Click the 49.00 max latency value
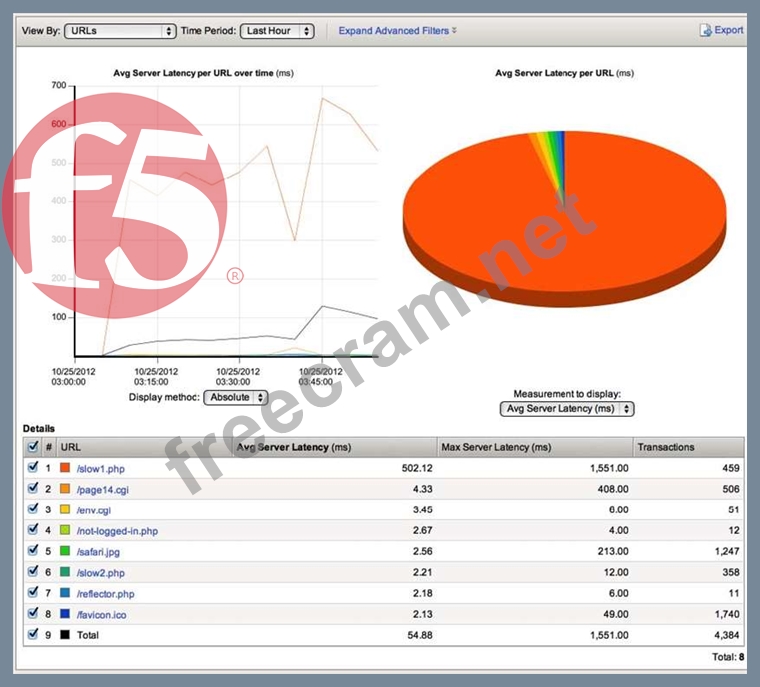The image size is (760, 687). (x=616, y=614)
